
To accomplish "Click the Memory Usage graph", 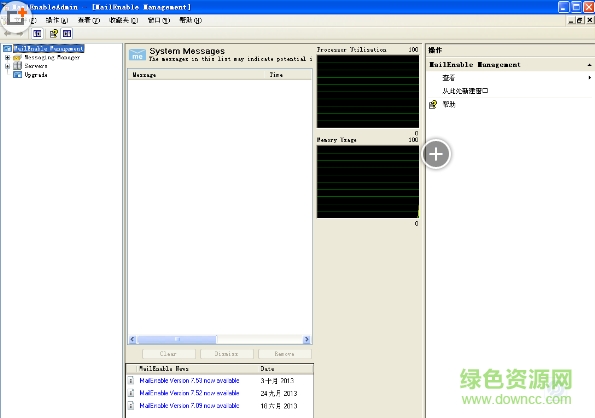I will click(368, 182).
